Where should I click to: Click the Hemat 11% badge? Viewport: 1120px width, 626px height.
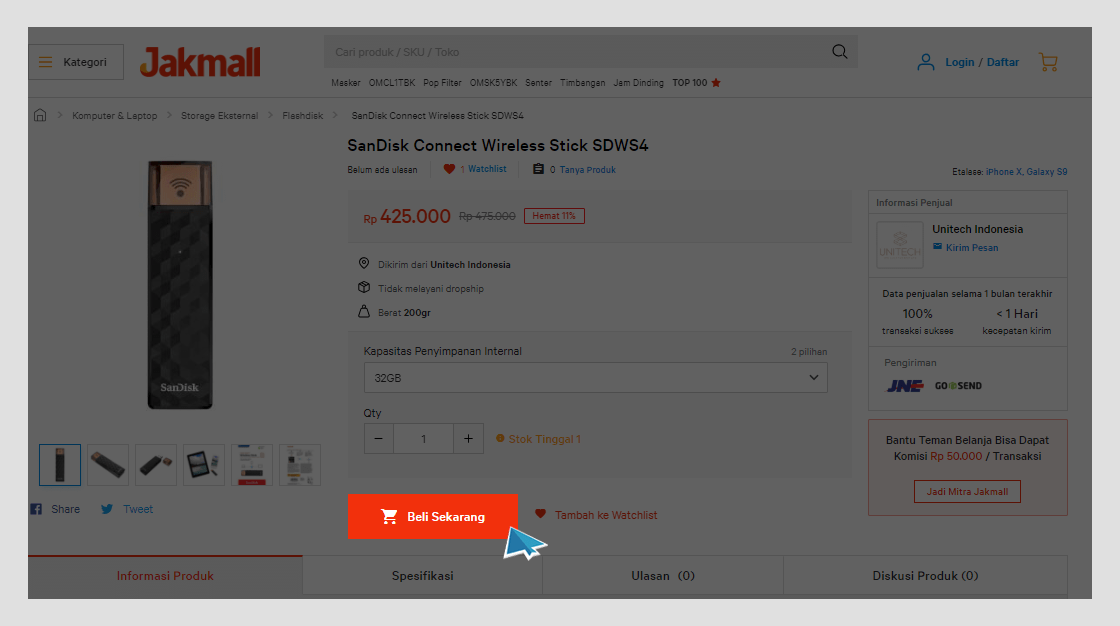[554, 216]
